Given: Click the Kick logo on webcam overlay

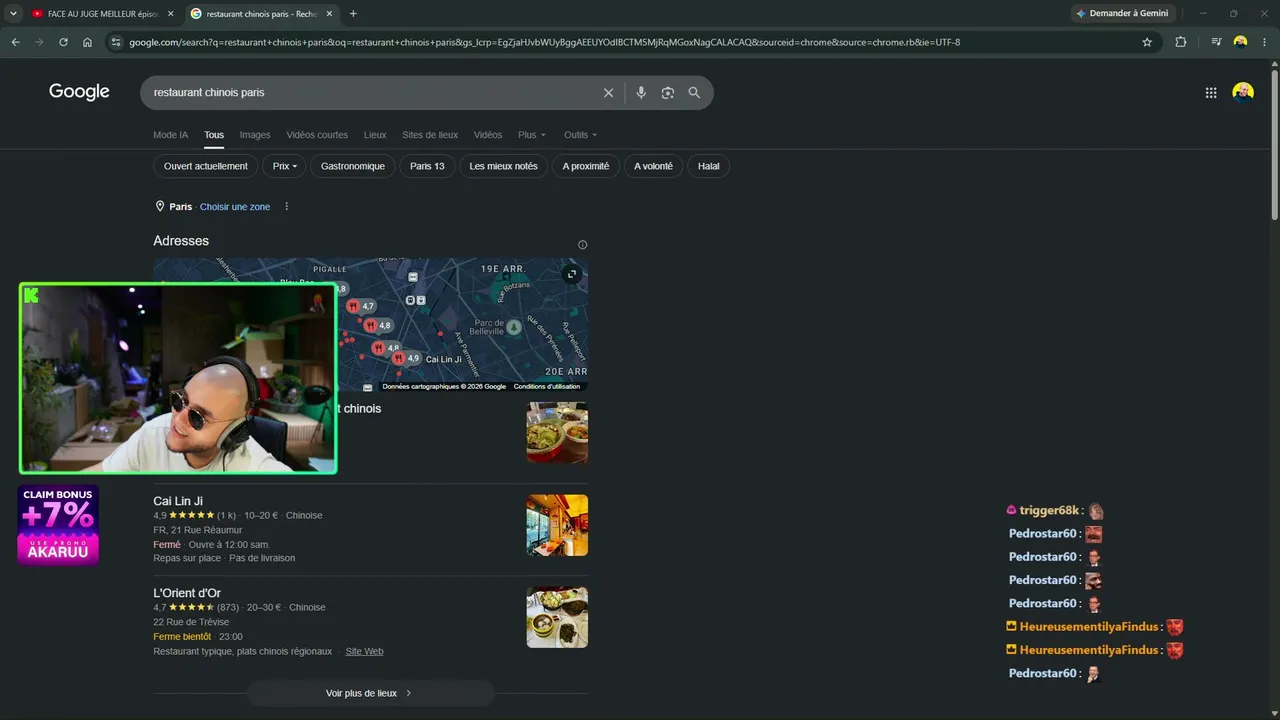Looking at the screenshot, I should click(x=31, y=295).
